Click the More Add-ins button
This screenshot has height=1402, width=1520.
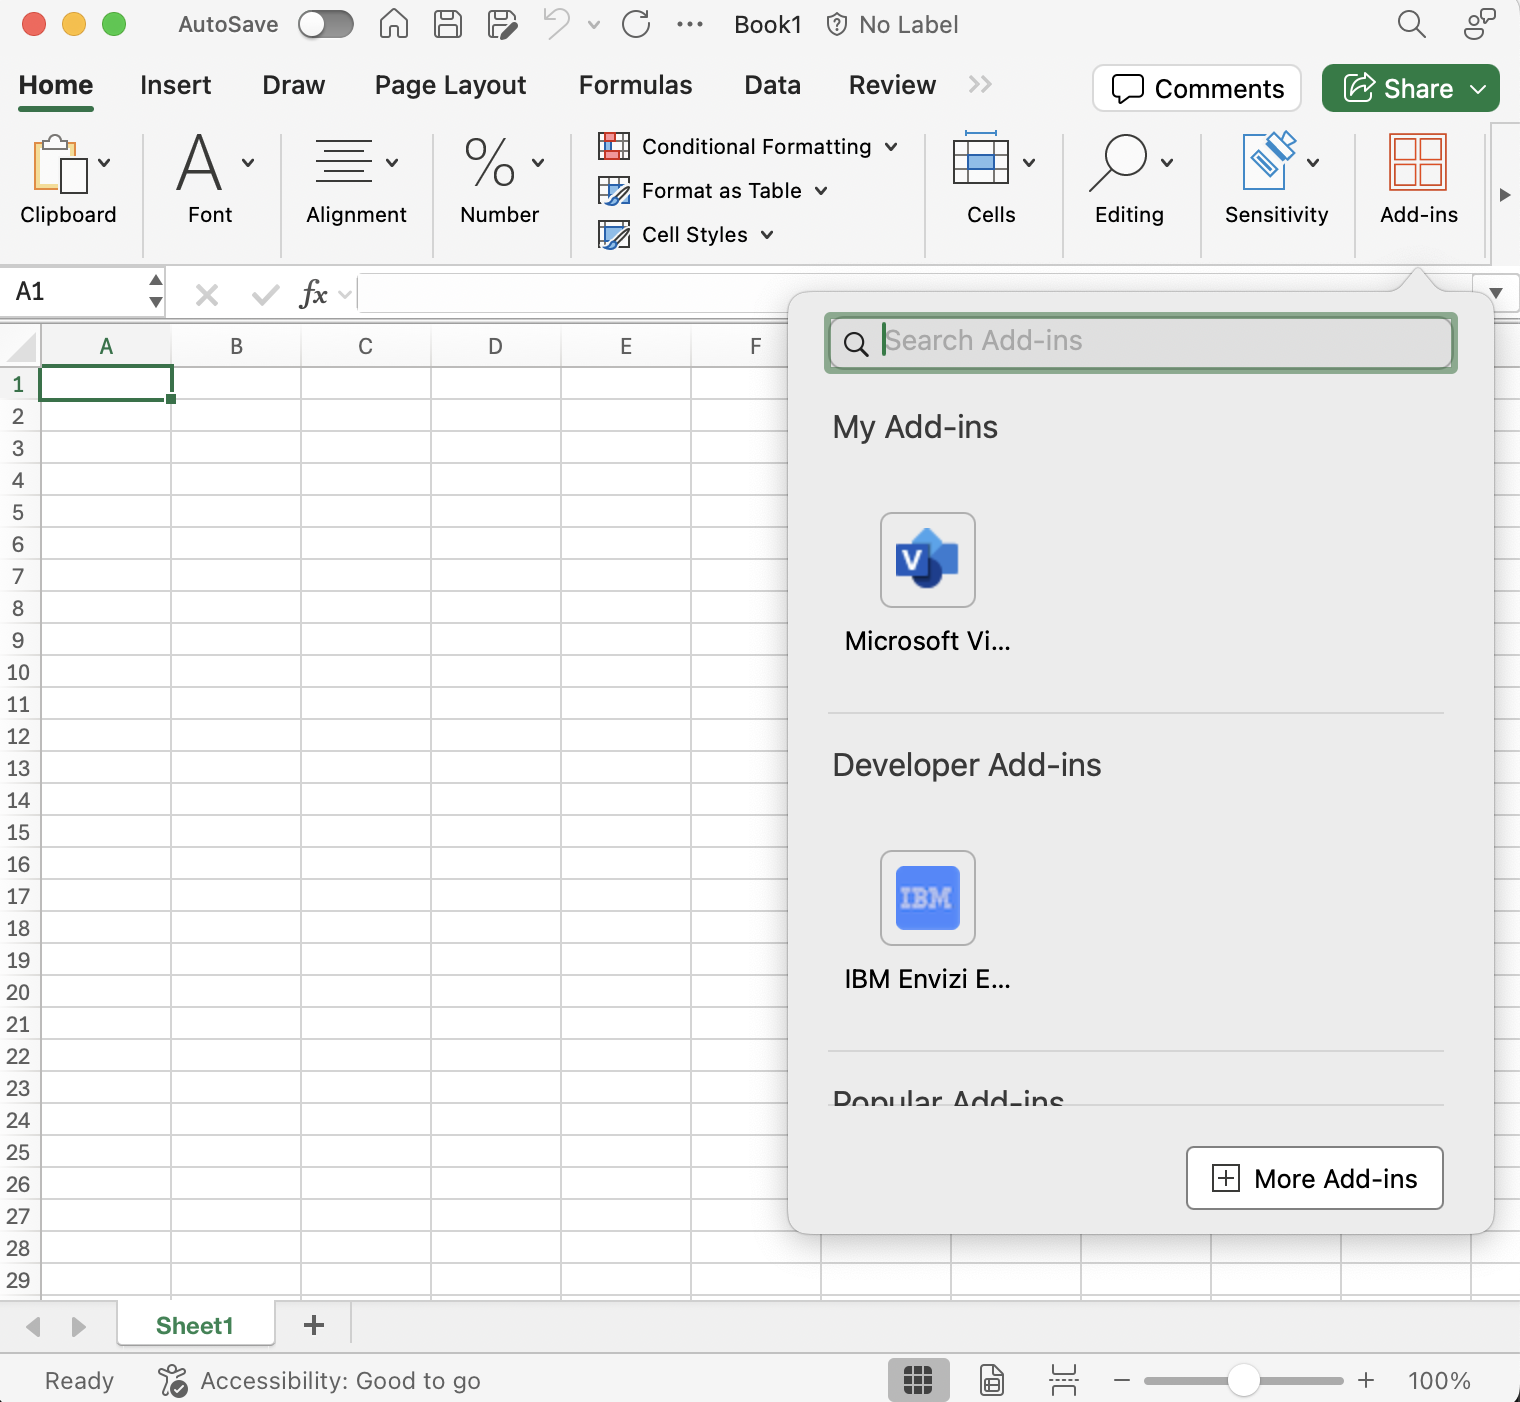[x=1314, y=1178]
